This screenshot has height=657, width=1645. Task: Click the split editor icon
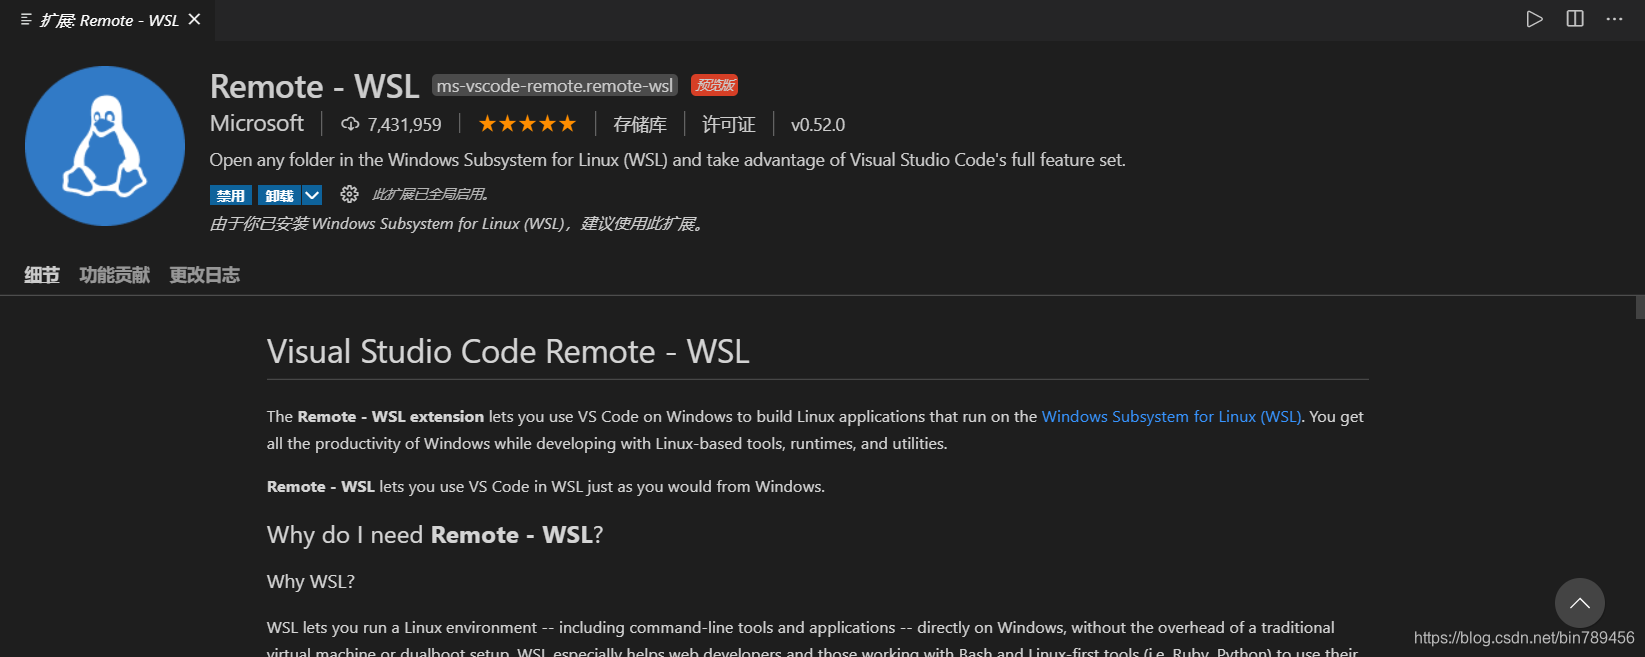coord(1575,19)
